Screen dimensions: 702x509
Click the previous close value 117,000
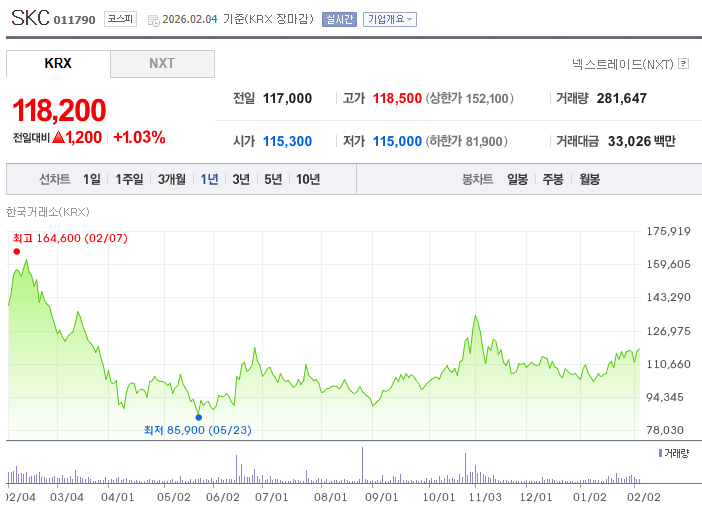pos(287,98)
